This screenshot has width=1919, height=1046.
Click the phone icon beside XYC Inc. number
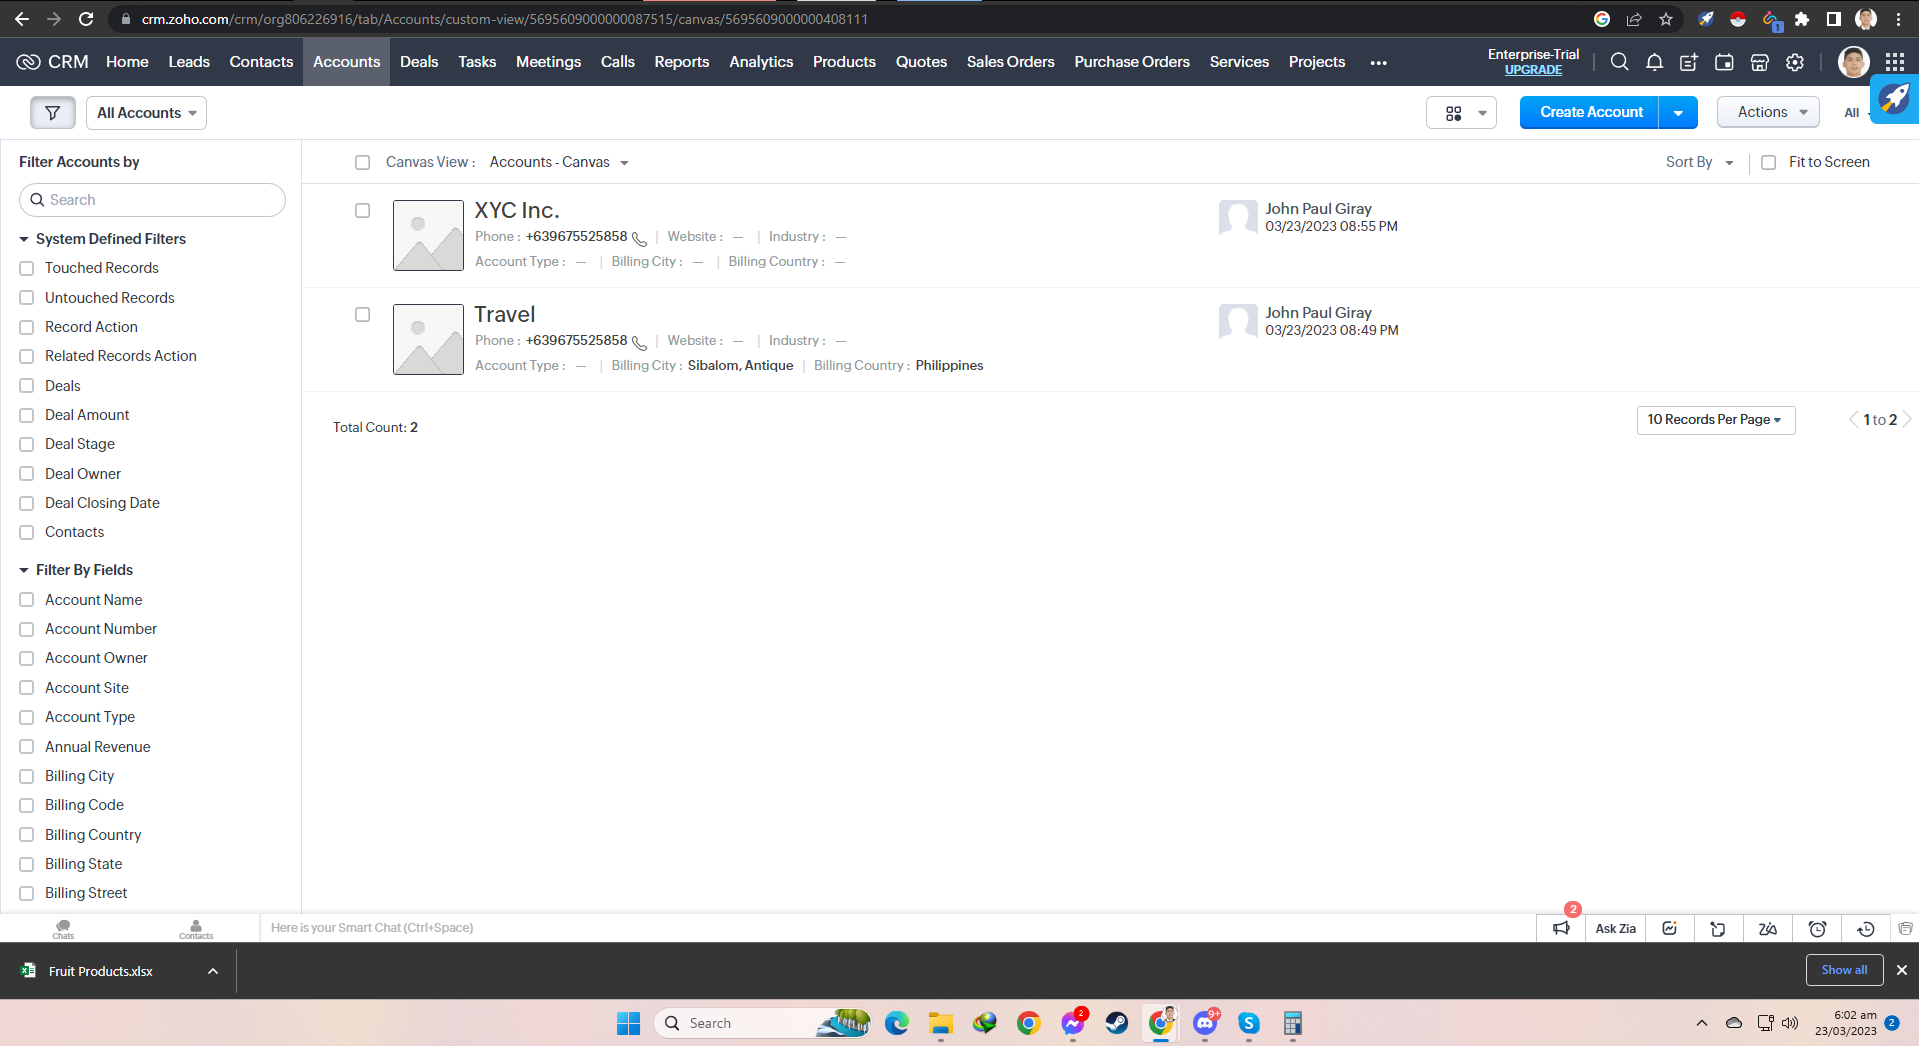point(639,239)
